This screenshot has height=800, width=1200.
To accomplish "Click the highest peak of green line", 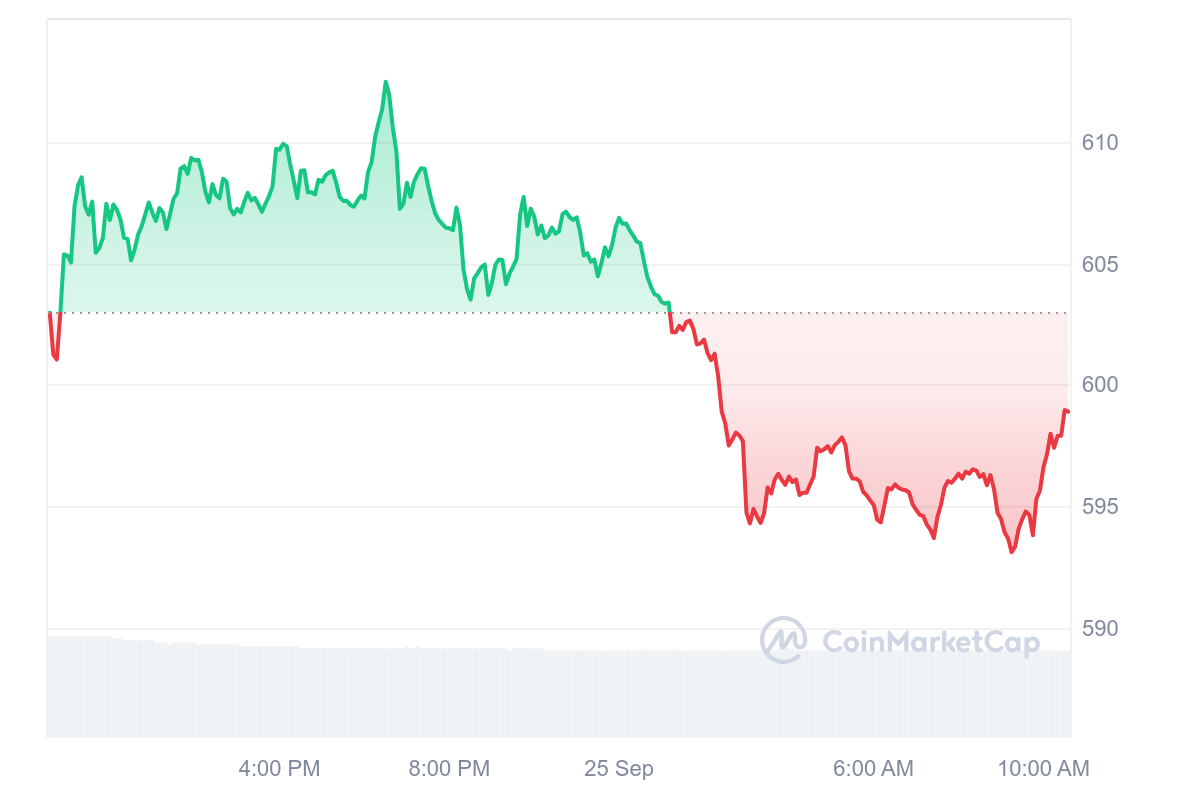I will pyautogui.click(x=385, y=82).
